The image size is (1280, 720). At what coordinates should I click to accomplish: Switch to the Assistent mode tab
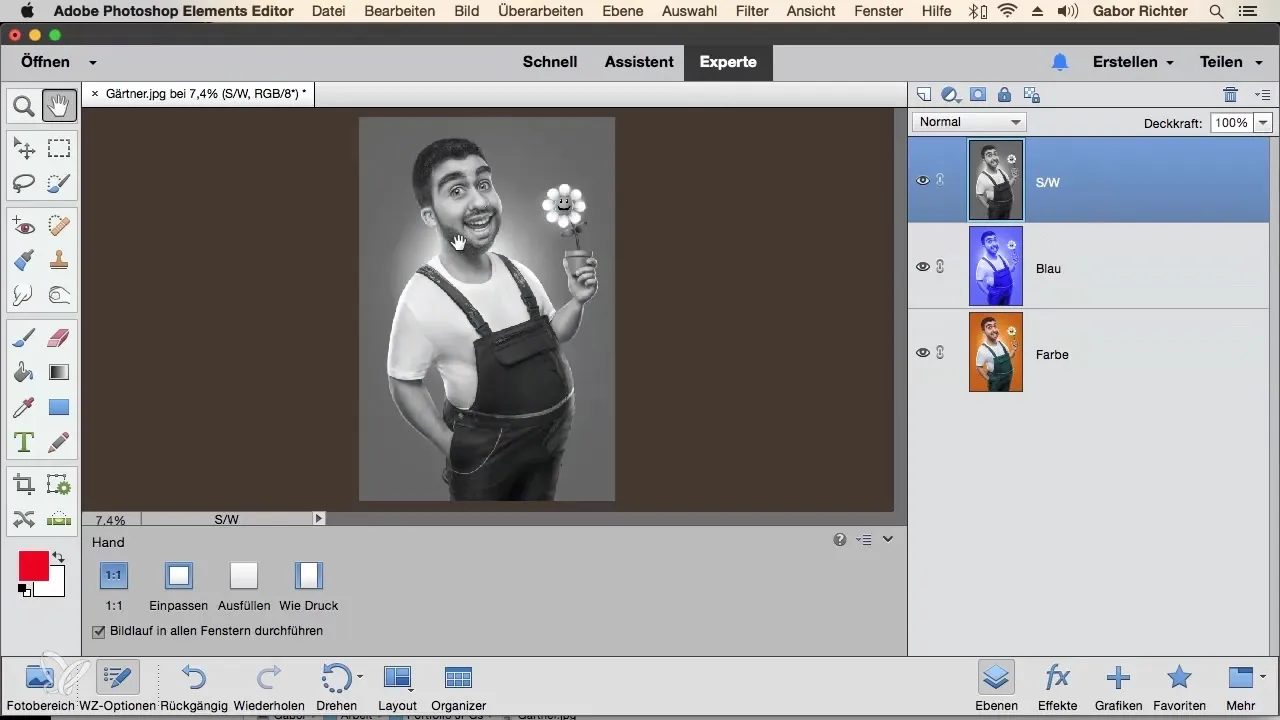coord(639,62)
